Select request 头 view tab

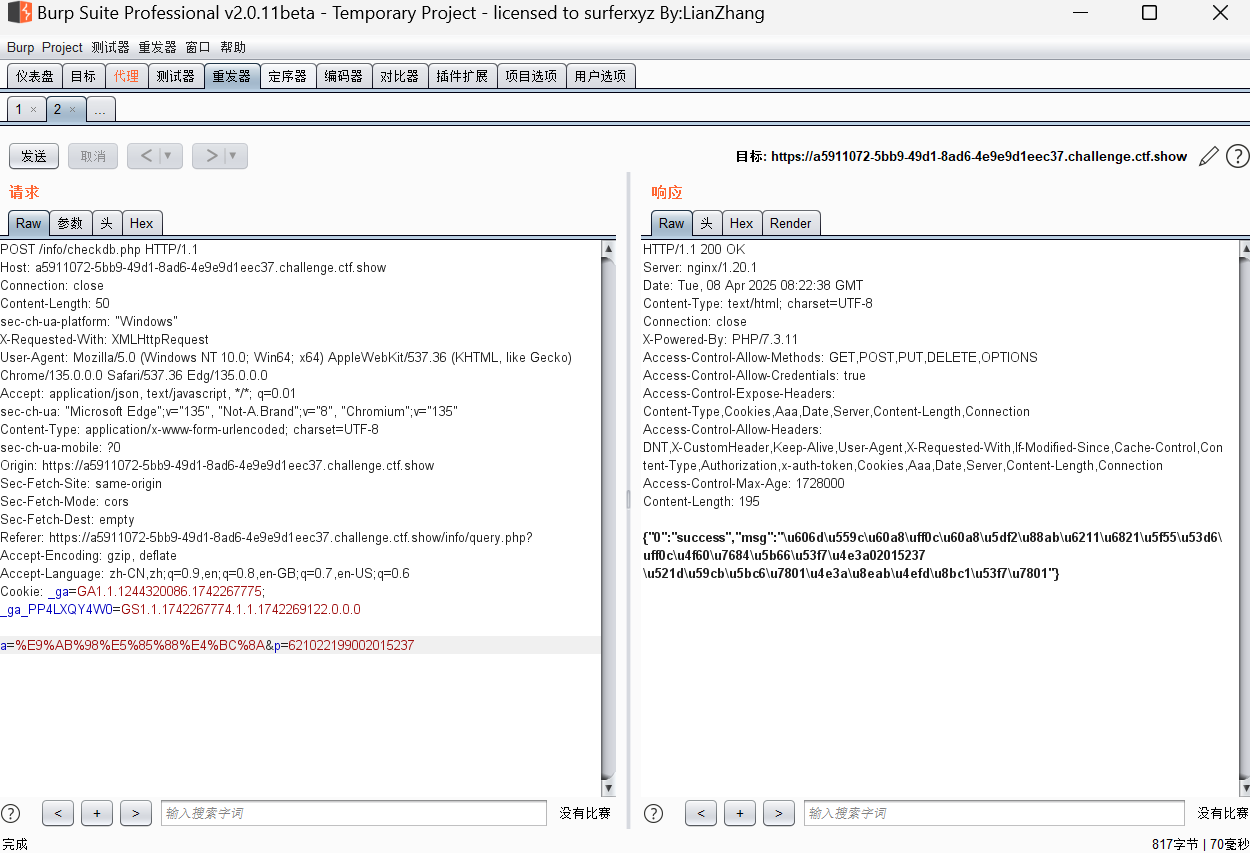click(106, 223)
